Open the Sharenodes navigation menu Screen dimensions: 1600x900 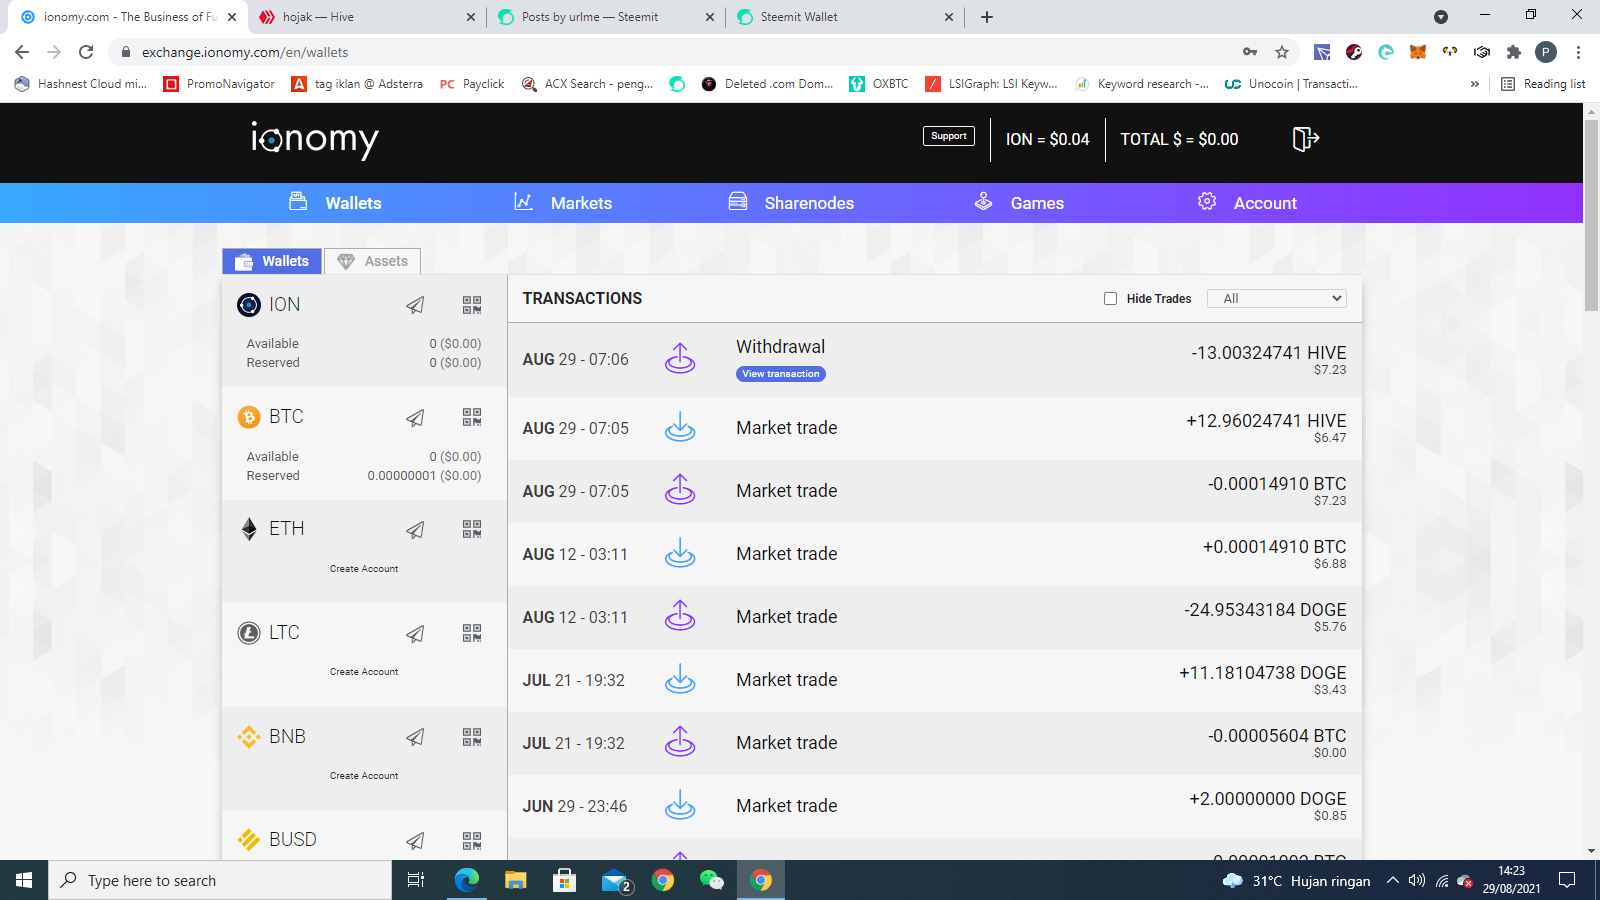790,203
